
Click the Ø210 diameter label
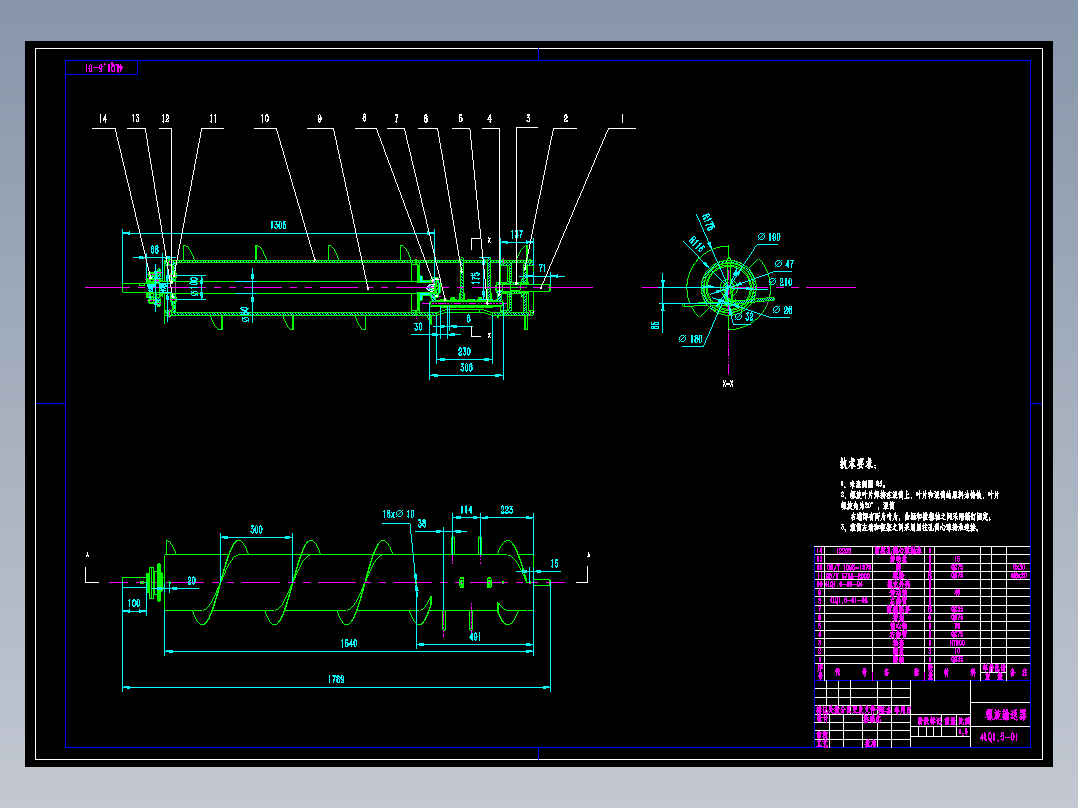(x=780, y=282)
